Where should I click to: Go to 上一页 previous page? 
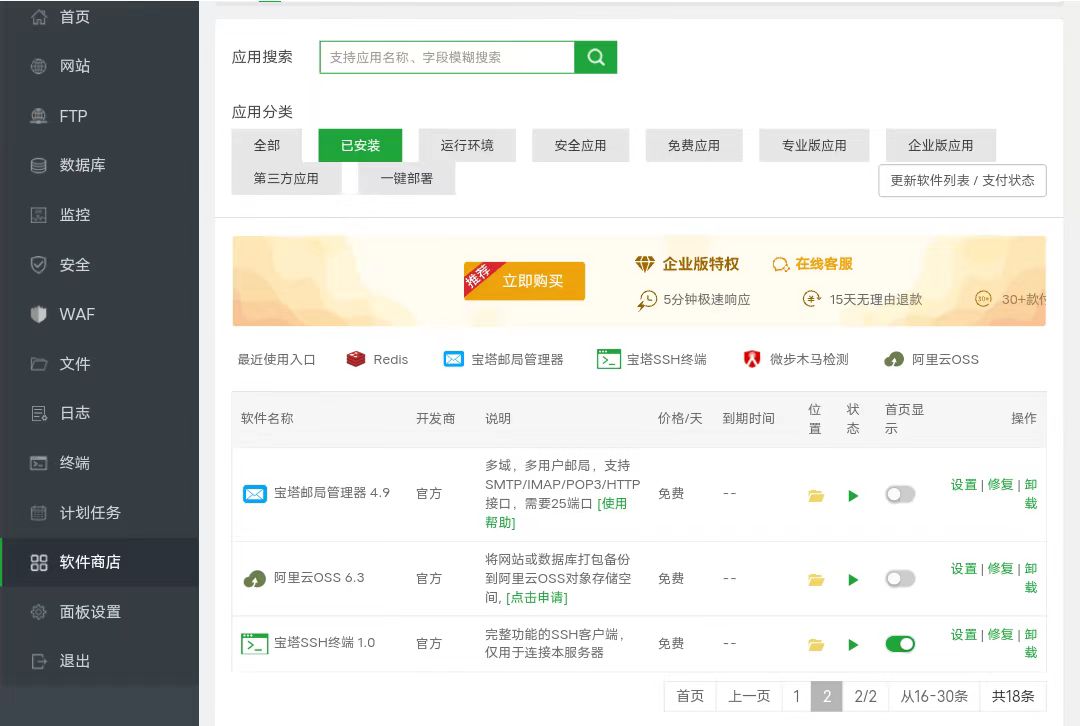pyautogui.click(x=749, y=696)
